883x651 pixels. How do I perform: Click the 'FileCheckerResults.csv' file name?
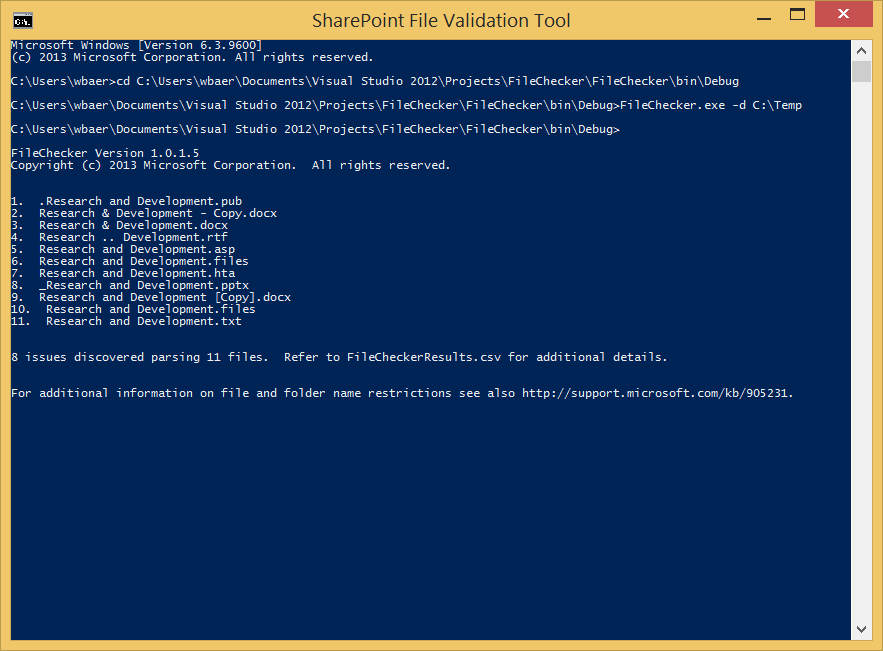(423, 357)
